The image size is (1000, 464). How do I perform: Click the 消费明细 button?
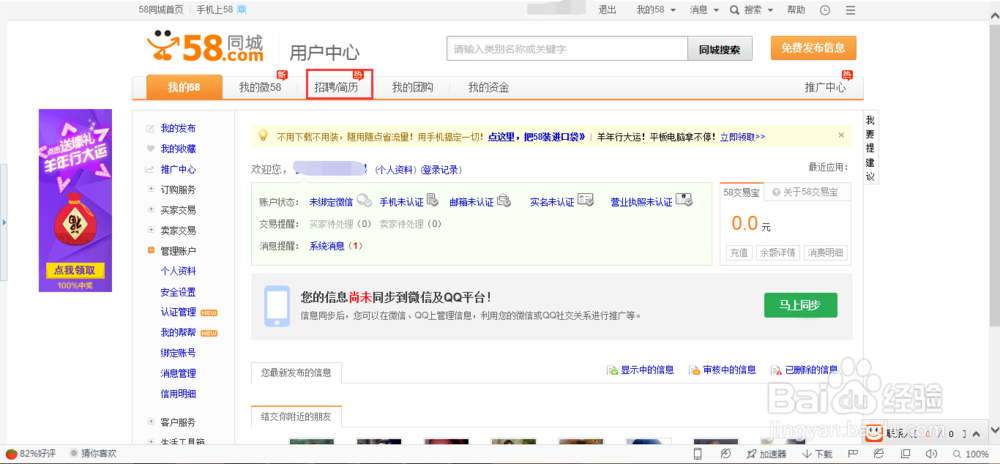pyautogui.click(x=825, y=252)
